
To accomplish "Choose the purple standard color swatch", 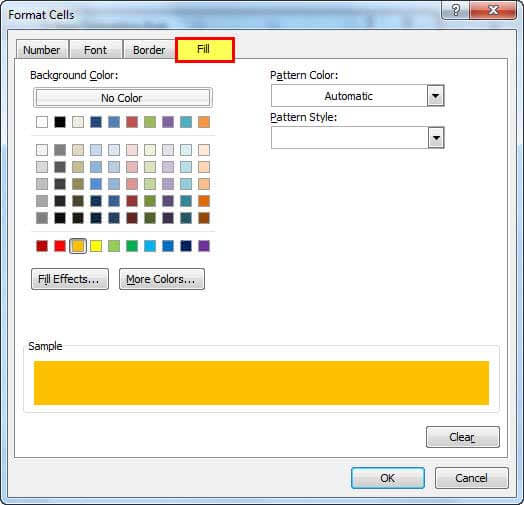I will pos(204,246).
